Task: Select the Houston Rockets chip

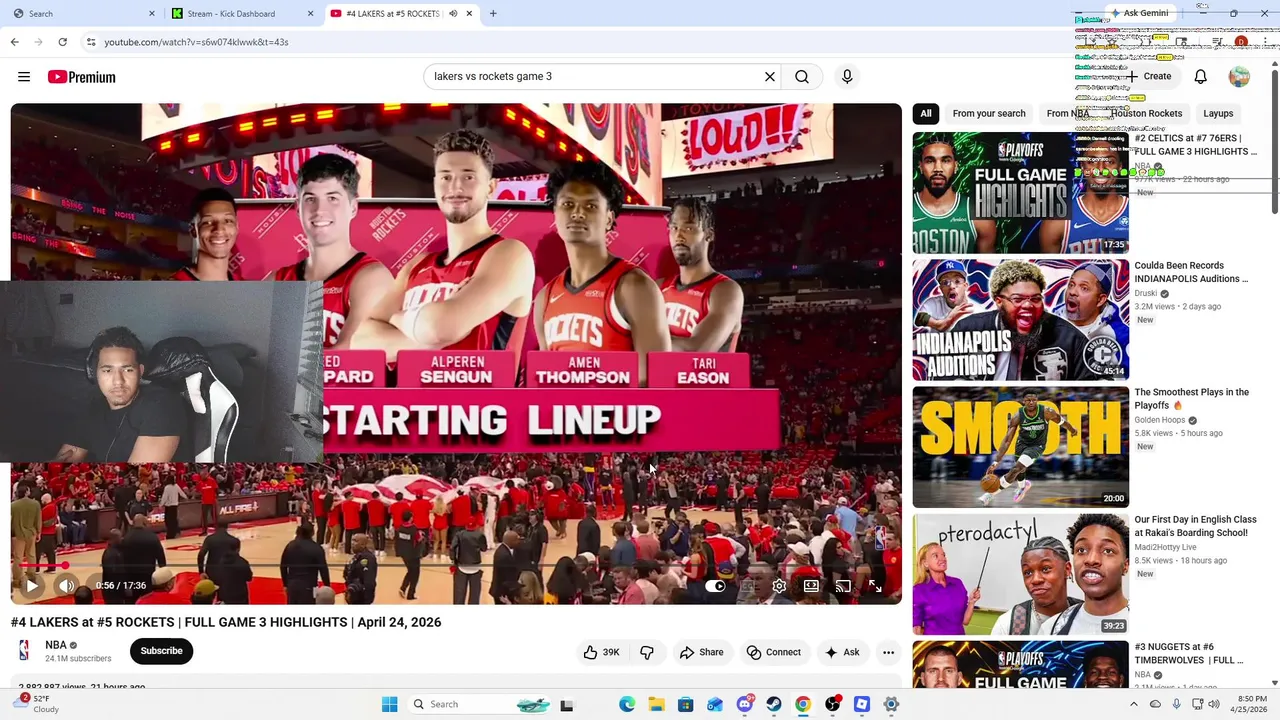Action: point(1146,113)
